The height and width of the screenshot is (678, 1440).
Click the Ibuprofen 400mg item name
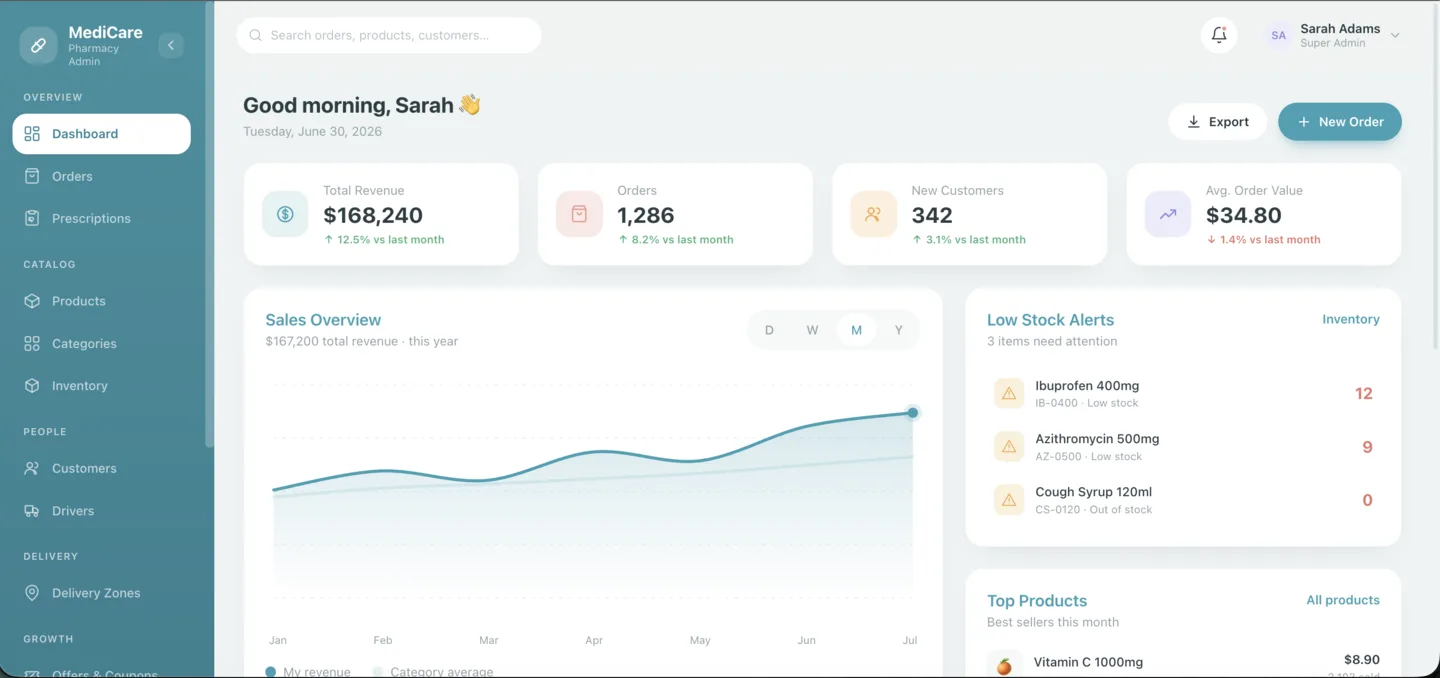pos(1087,386)
